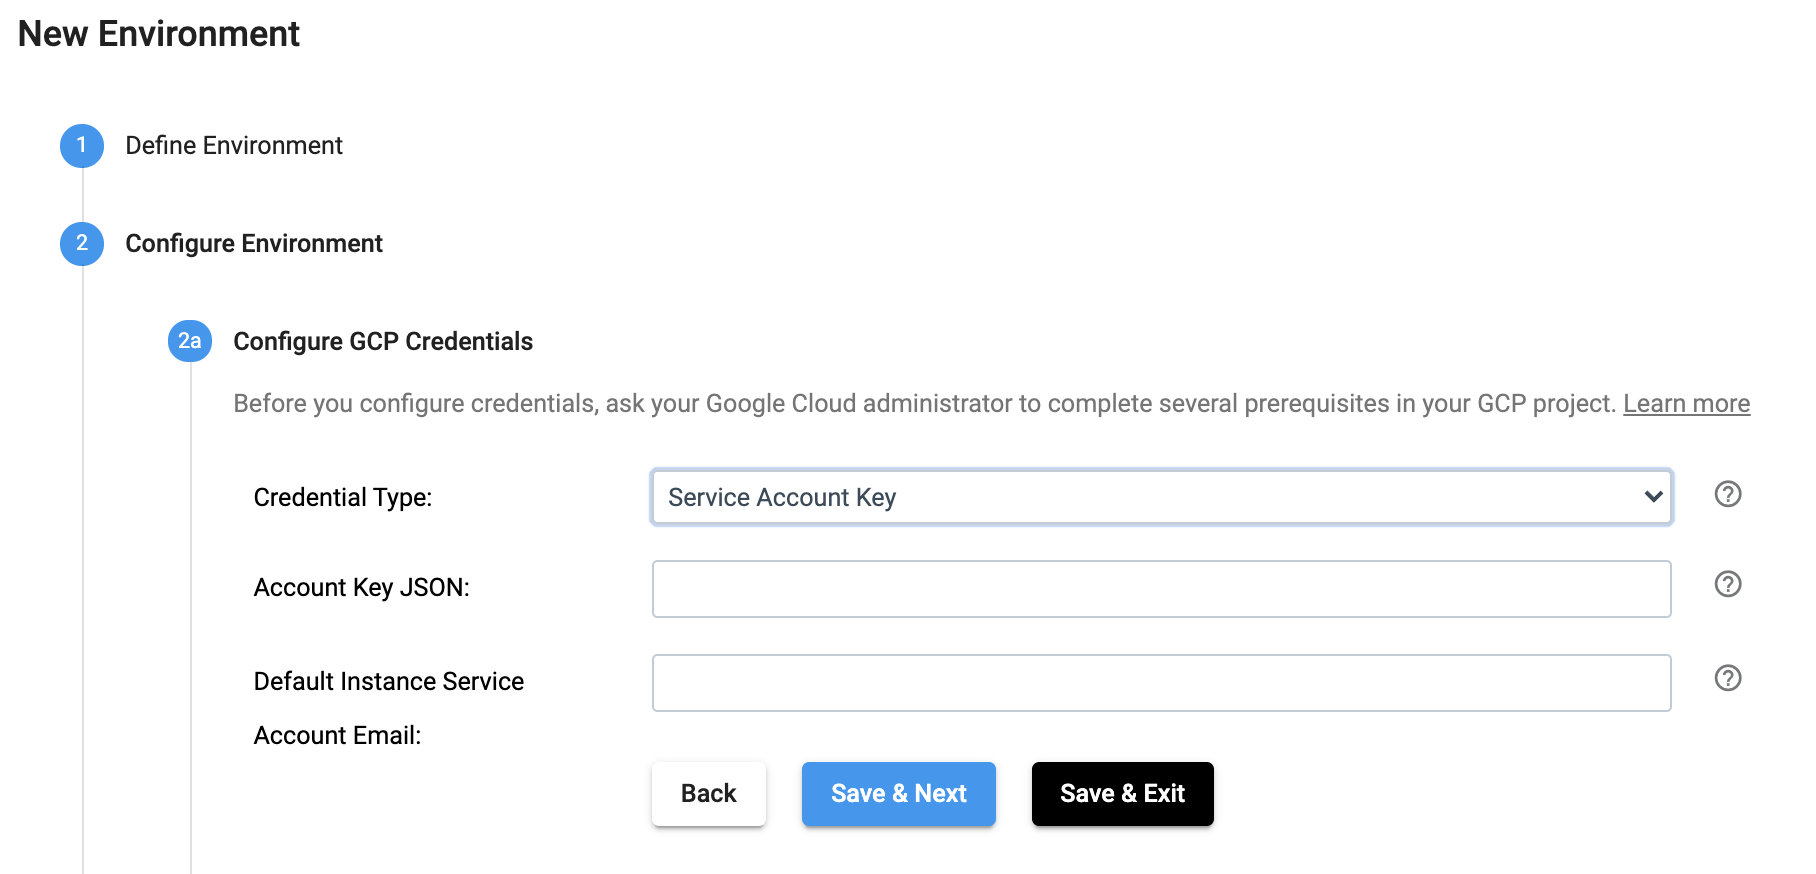Screen dimensions: 1816x874
Task: Click the Configure GCP Credentials heading
Action: click(x=383, y=341)
